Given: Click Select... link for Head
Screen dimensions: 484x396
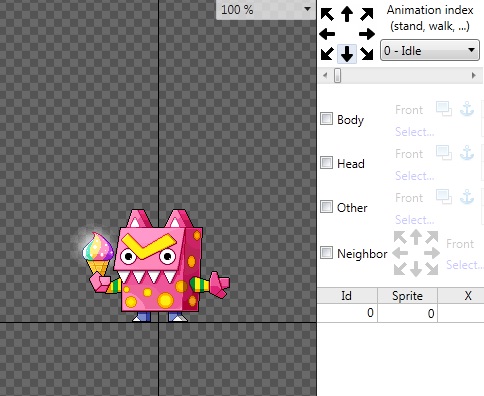Looking at the screenshot, I should 414,176.
